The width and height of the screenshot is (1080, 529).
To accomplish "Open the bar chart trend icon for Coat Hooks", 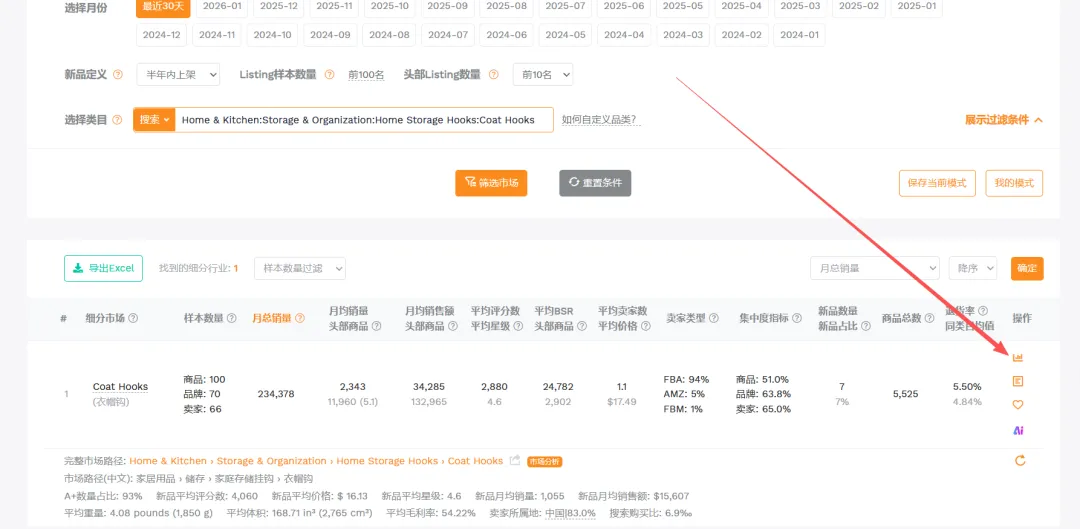I will (x=1018, y=357).
